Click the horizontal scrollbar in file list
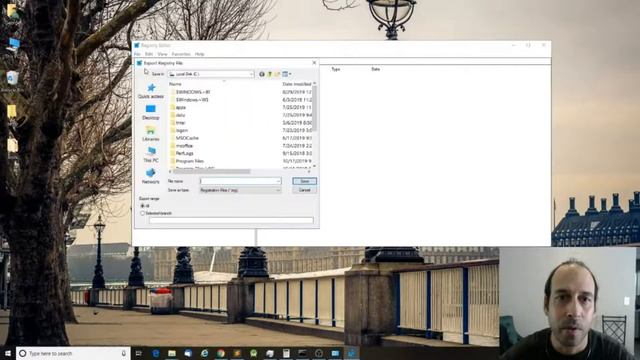Image resolution: width=640 pixels, height=360 pixels. [211, 172]
